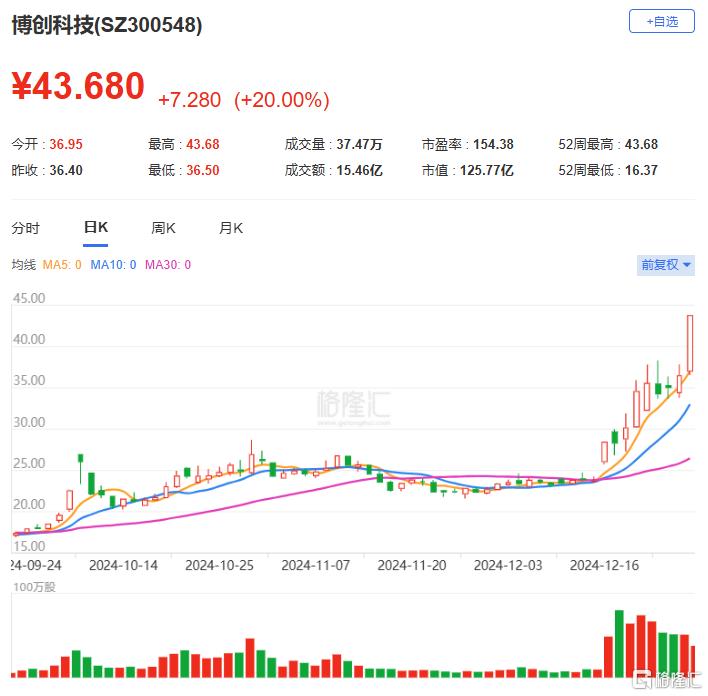Click date label 2024-10-25 on axis
708x696 pixels.
[x=219, y=565]
